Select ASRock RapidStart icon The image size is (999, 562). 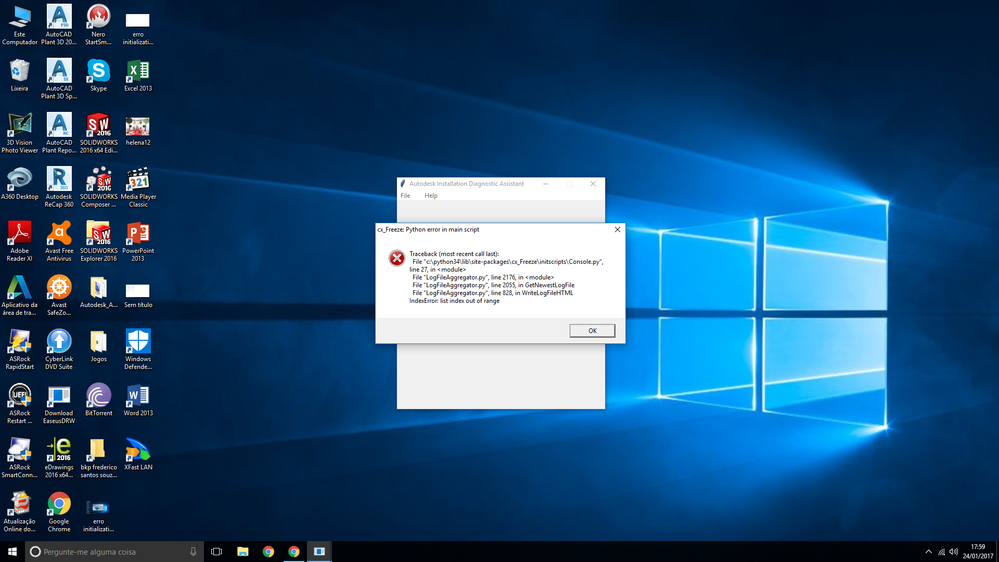click(x=20, y=350)
